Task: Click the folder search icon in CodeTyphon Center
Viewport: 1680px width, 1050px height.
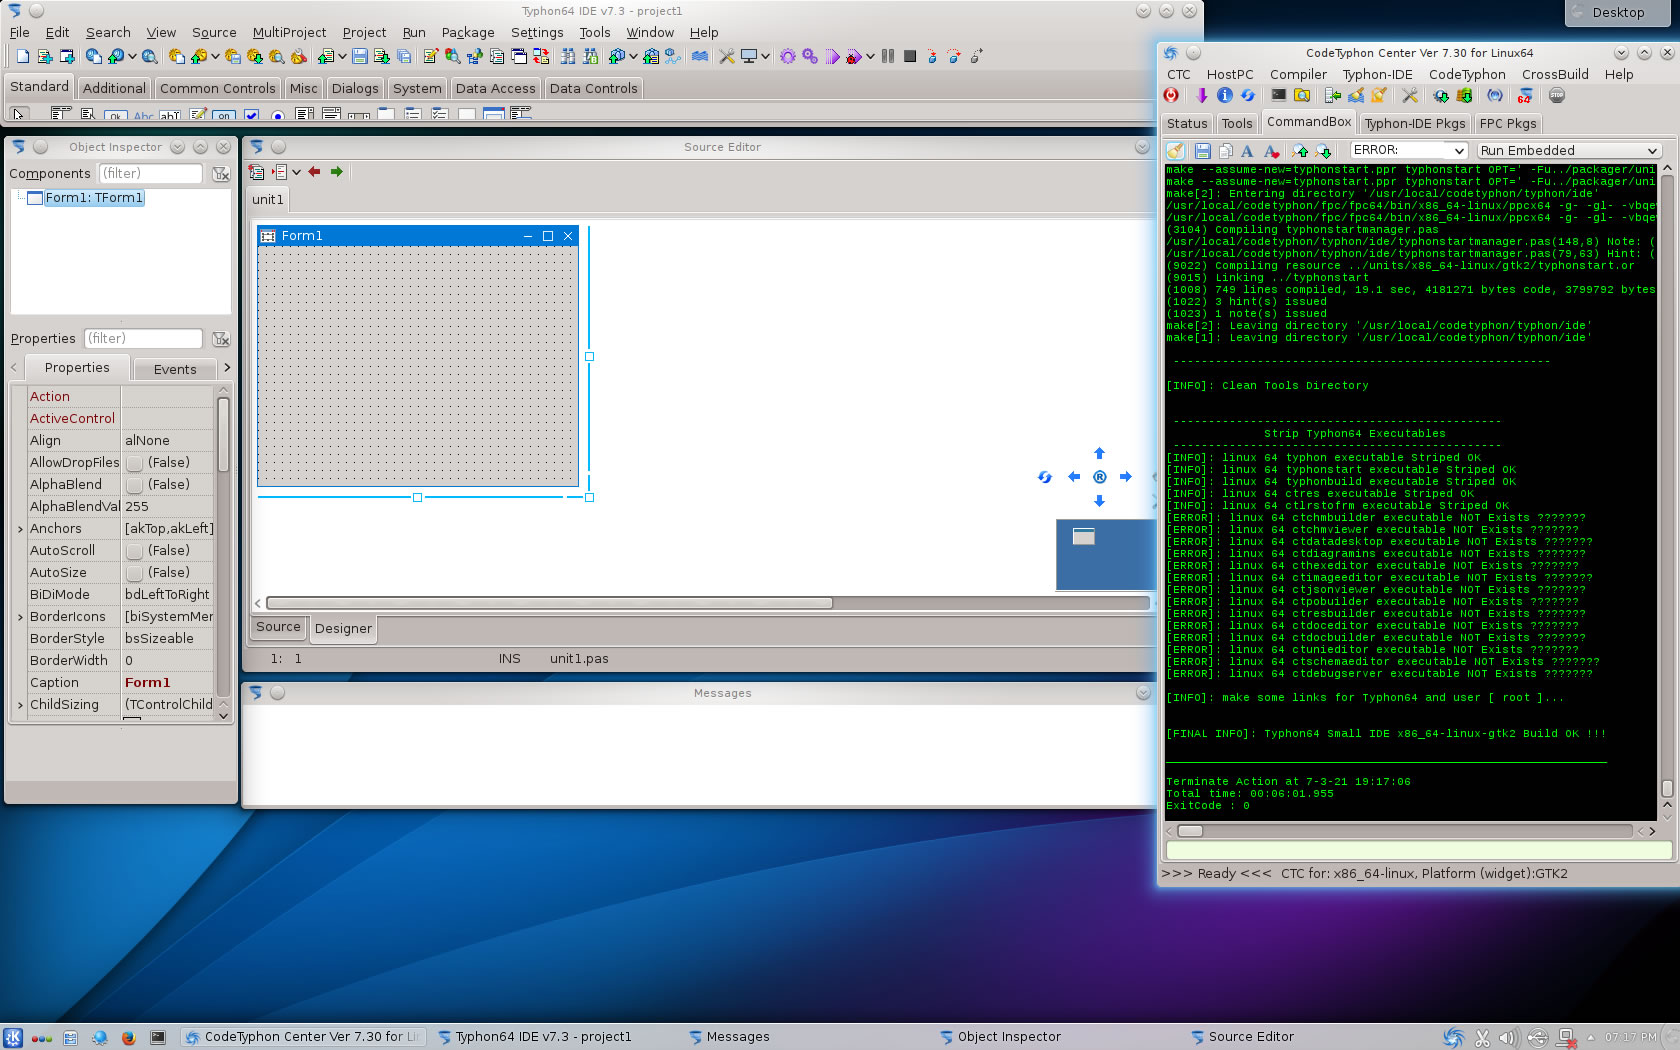Action: point(1302,96)
